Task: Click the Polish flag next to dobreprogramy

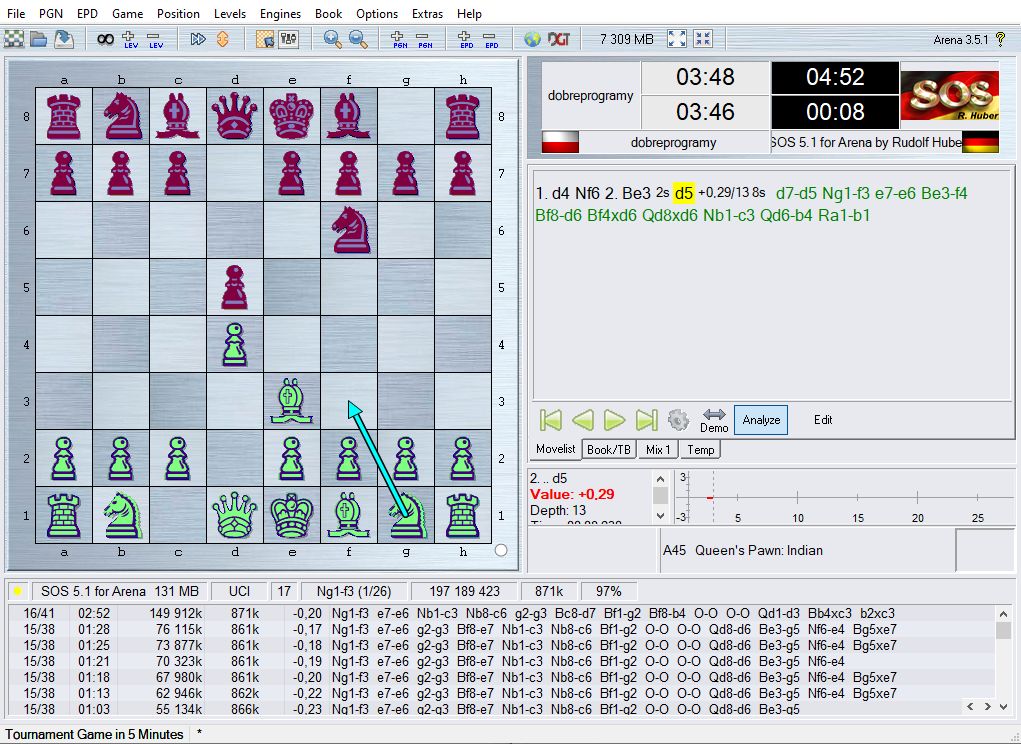Action: [560, 142]
